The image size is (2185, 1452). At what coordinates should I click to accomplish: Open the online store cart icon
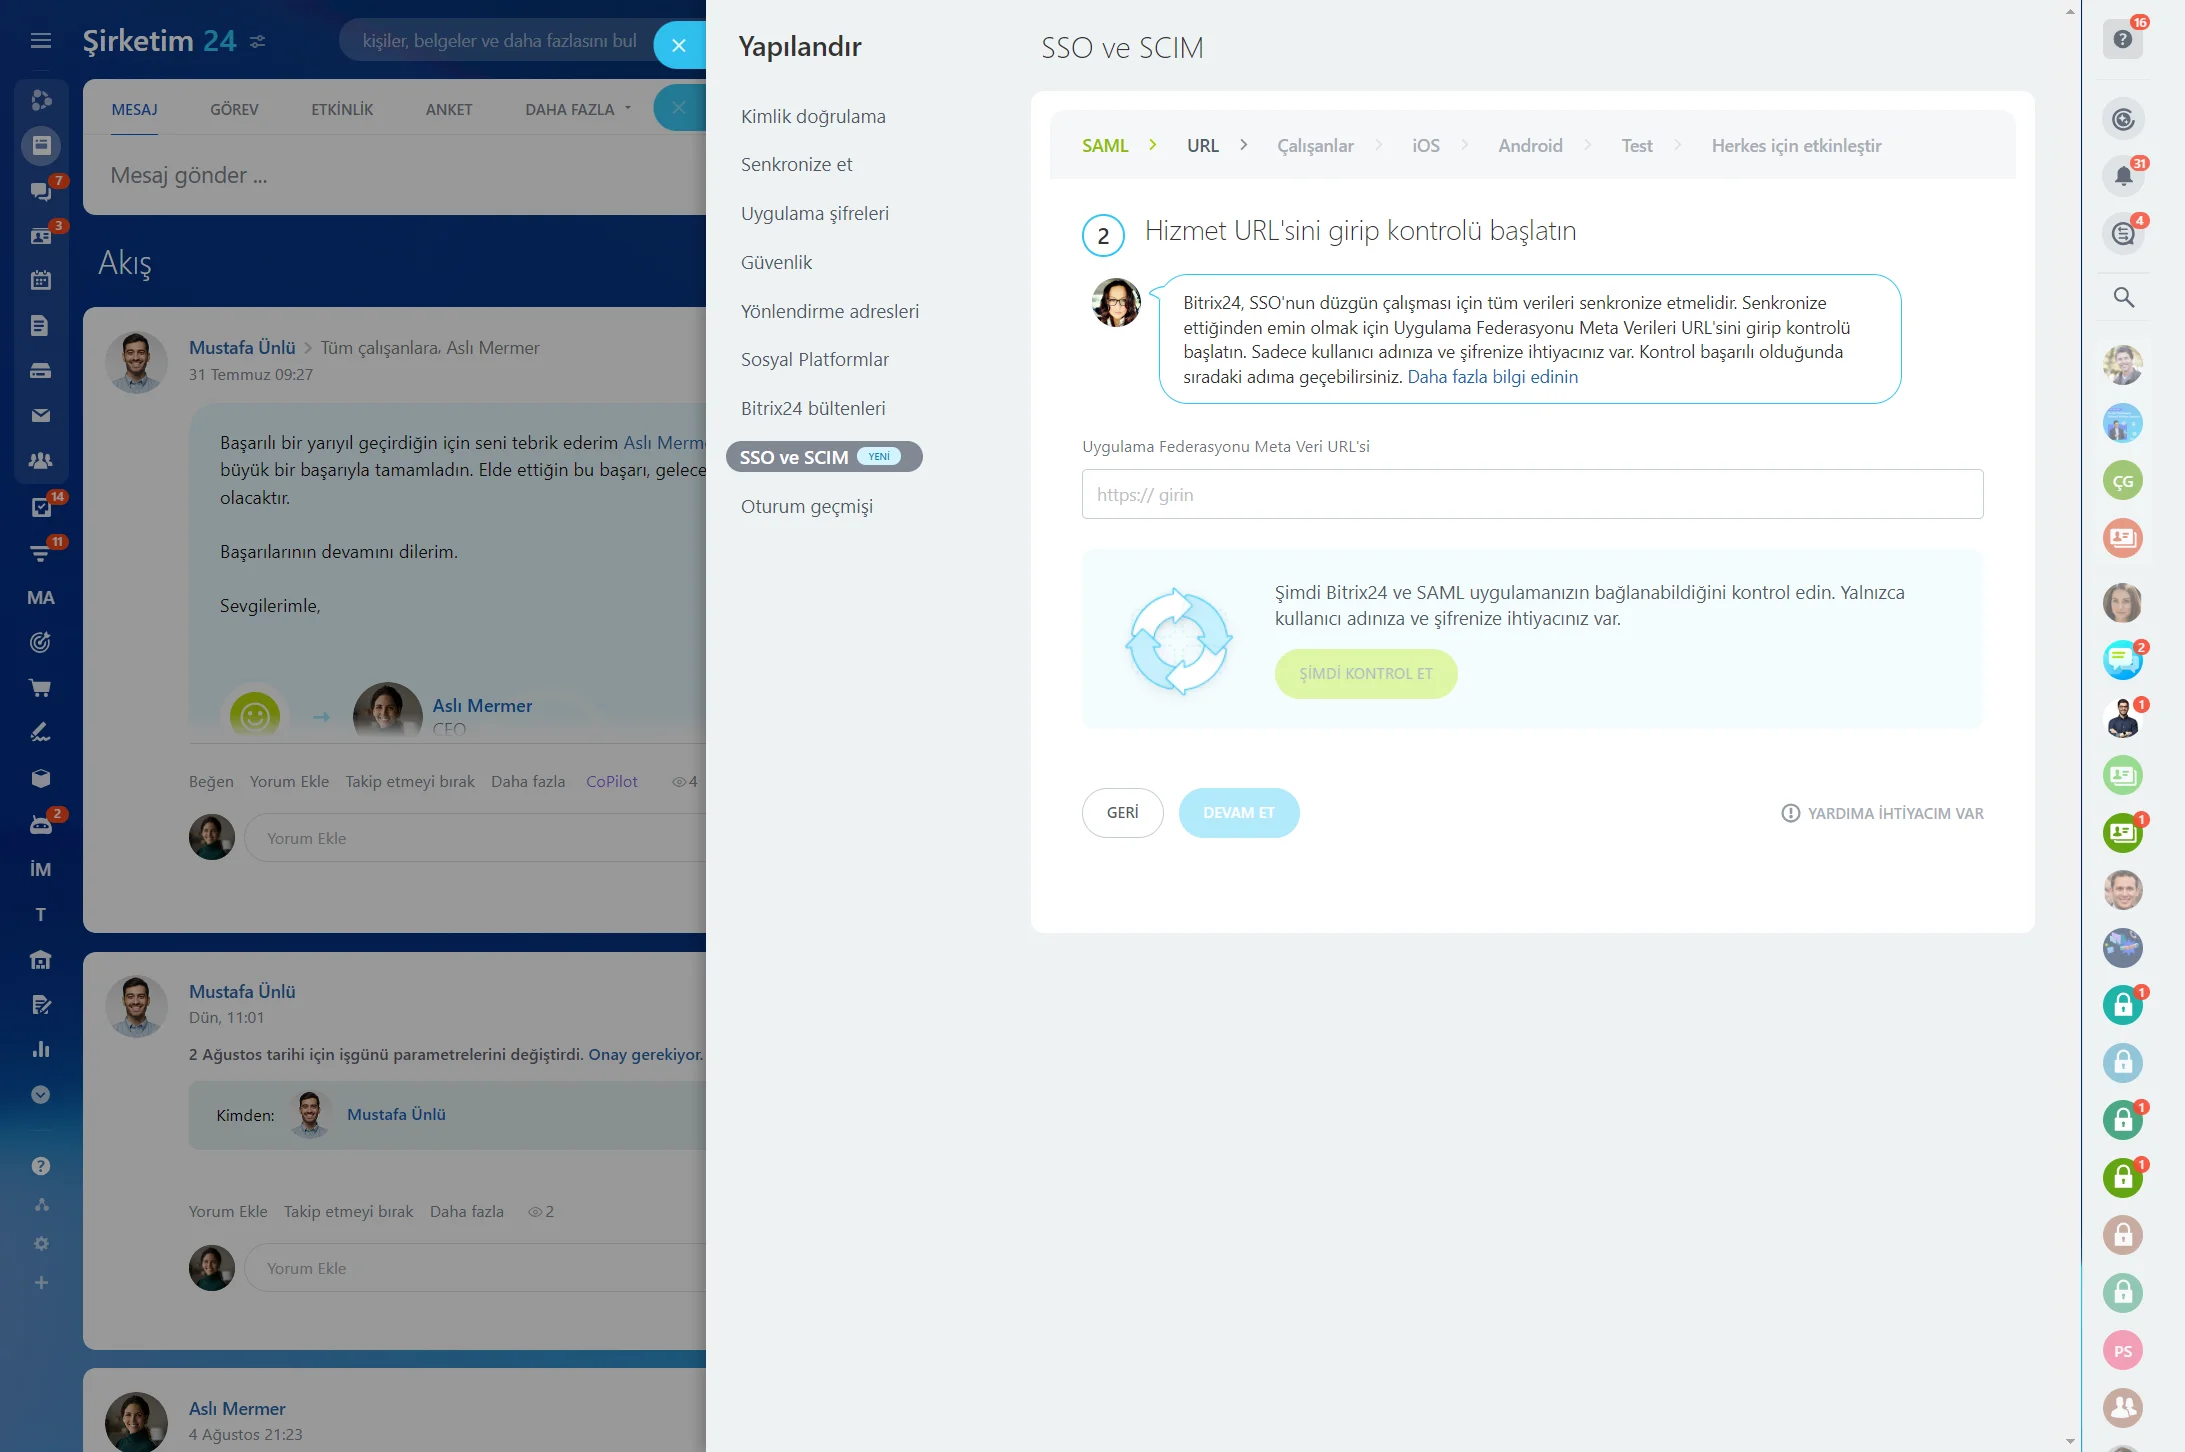coord(41,687)
